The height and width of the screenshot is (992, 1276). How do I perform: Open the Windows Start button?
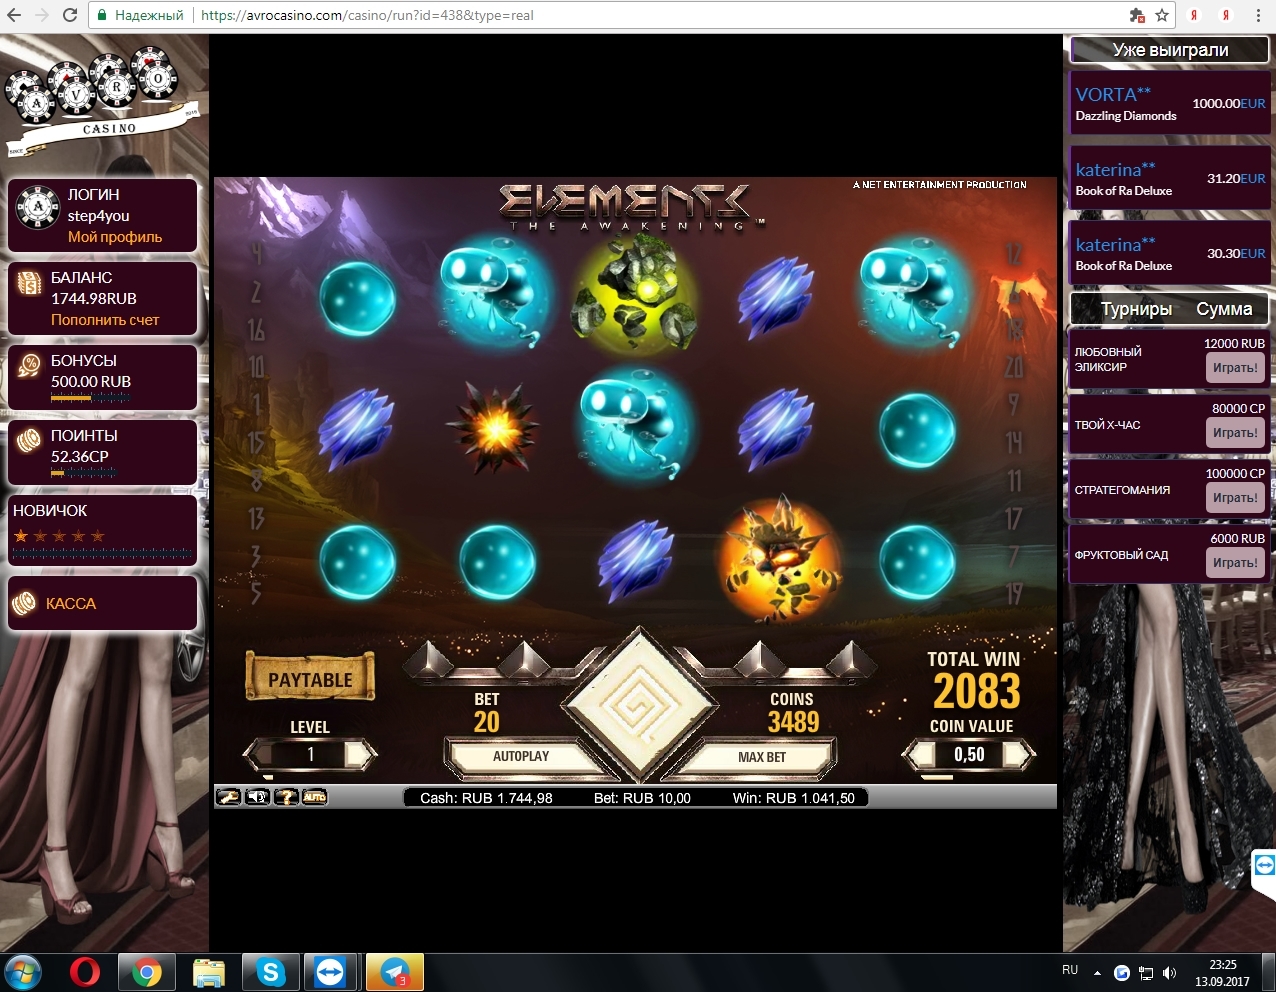pyautogui.click(x=24, y=972)
